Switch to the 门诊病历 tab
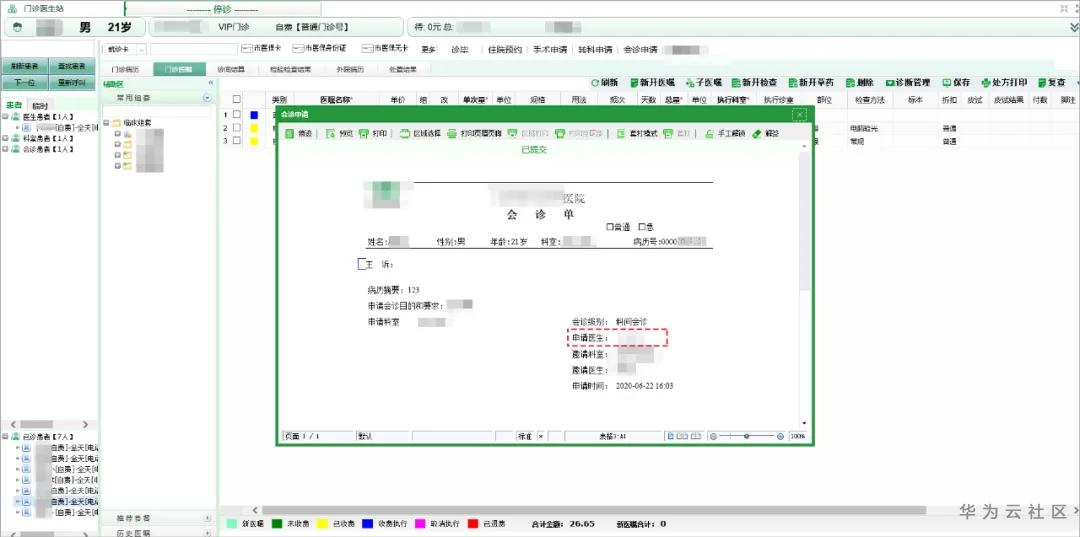The width and height of the screenshot is (1080, 537). tap(125, 70)
